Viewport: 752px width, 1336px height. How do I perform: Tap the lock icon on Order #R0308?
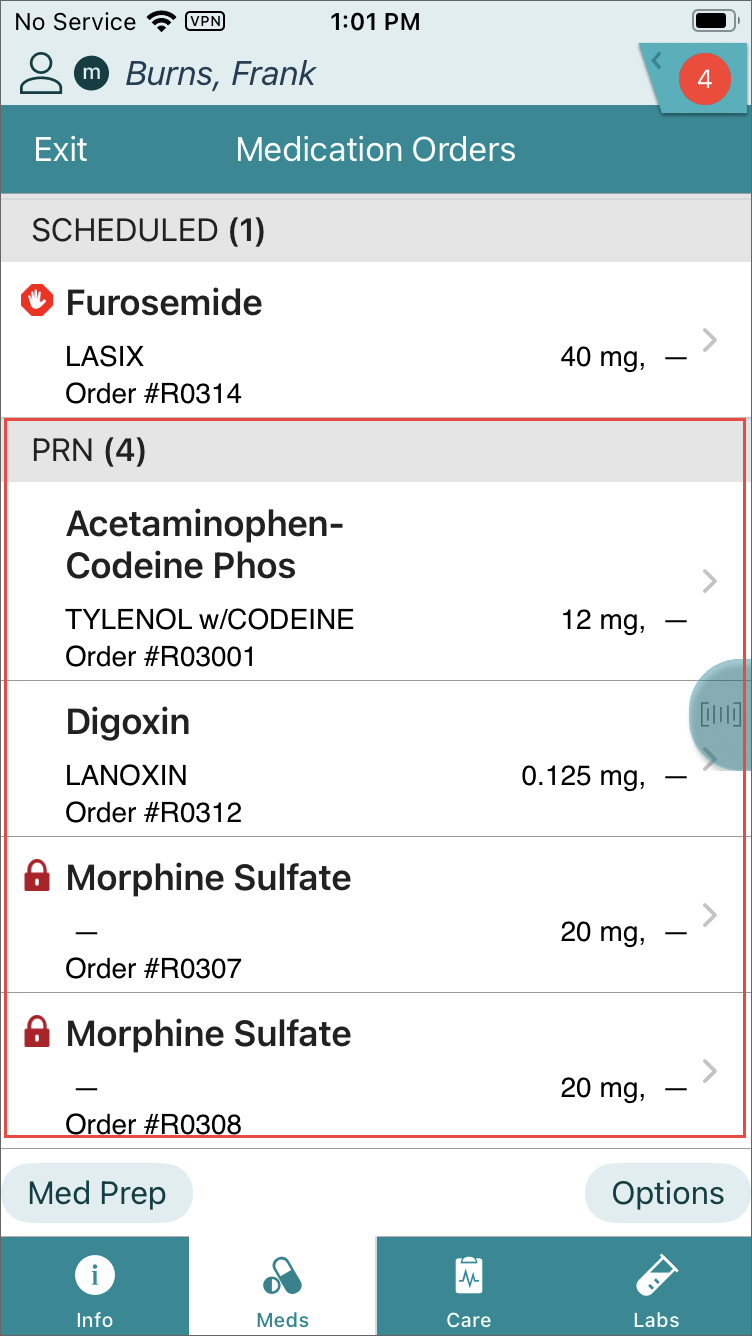(37, 1033)
